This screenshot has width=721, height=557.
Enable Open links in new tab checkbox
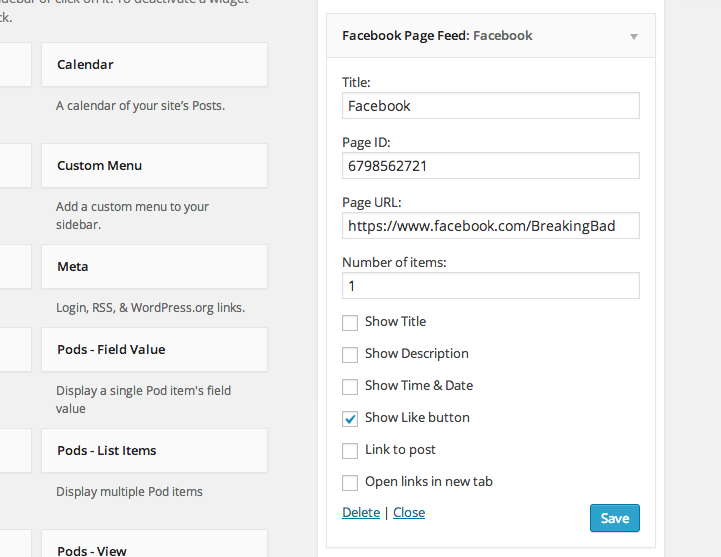pyautogui.click(x=350, y=482)
